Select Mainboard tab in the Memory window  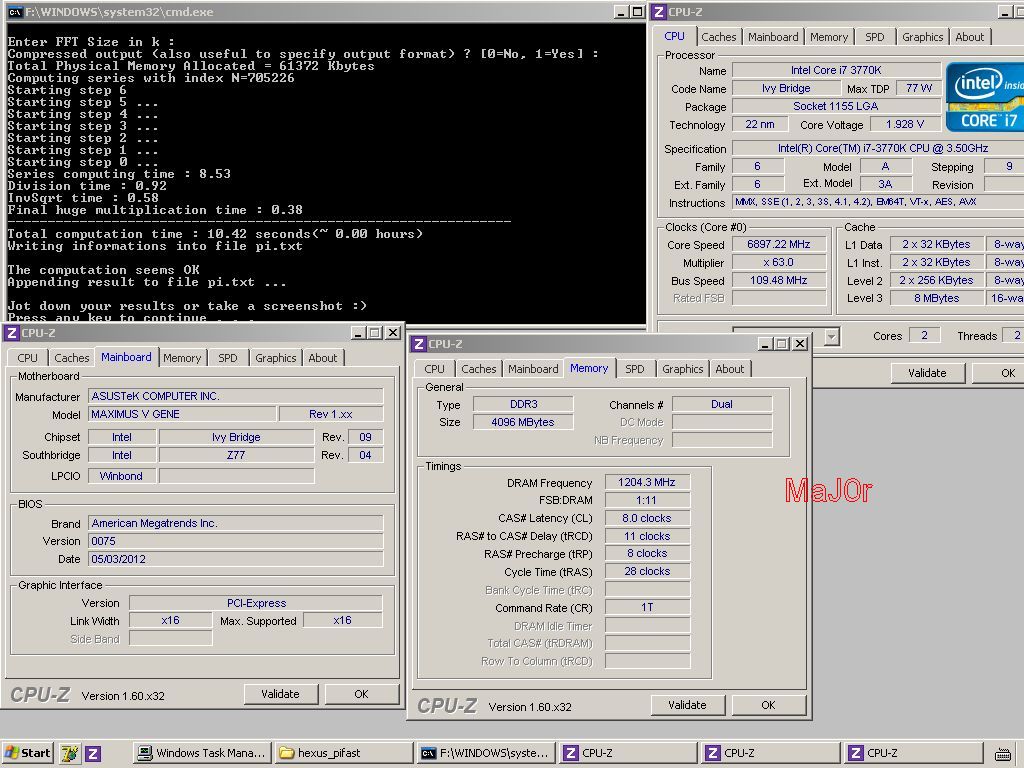[533, 369]
